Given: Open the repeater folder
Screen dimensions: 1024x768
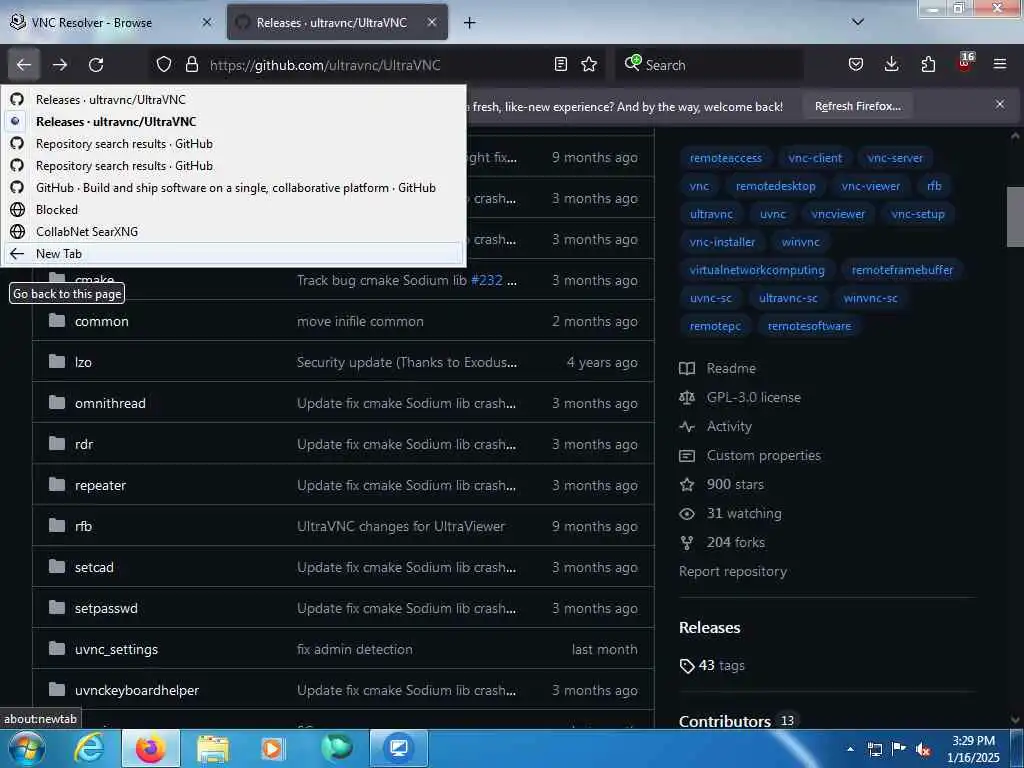Looking at the screenshot, I should coord(101,486).
